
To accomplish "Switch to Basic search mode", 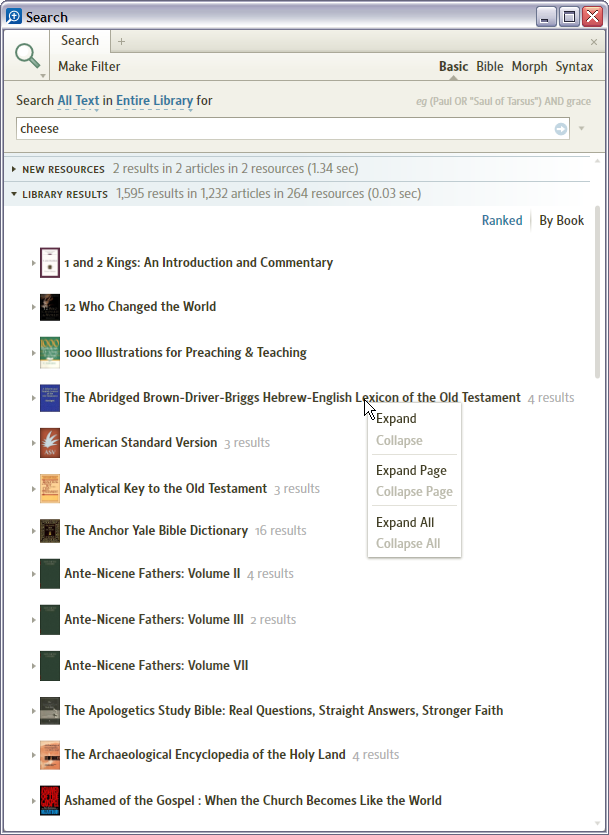I will [454, 67].
